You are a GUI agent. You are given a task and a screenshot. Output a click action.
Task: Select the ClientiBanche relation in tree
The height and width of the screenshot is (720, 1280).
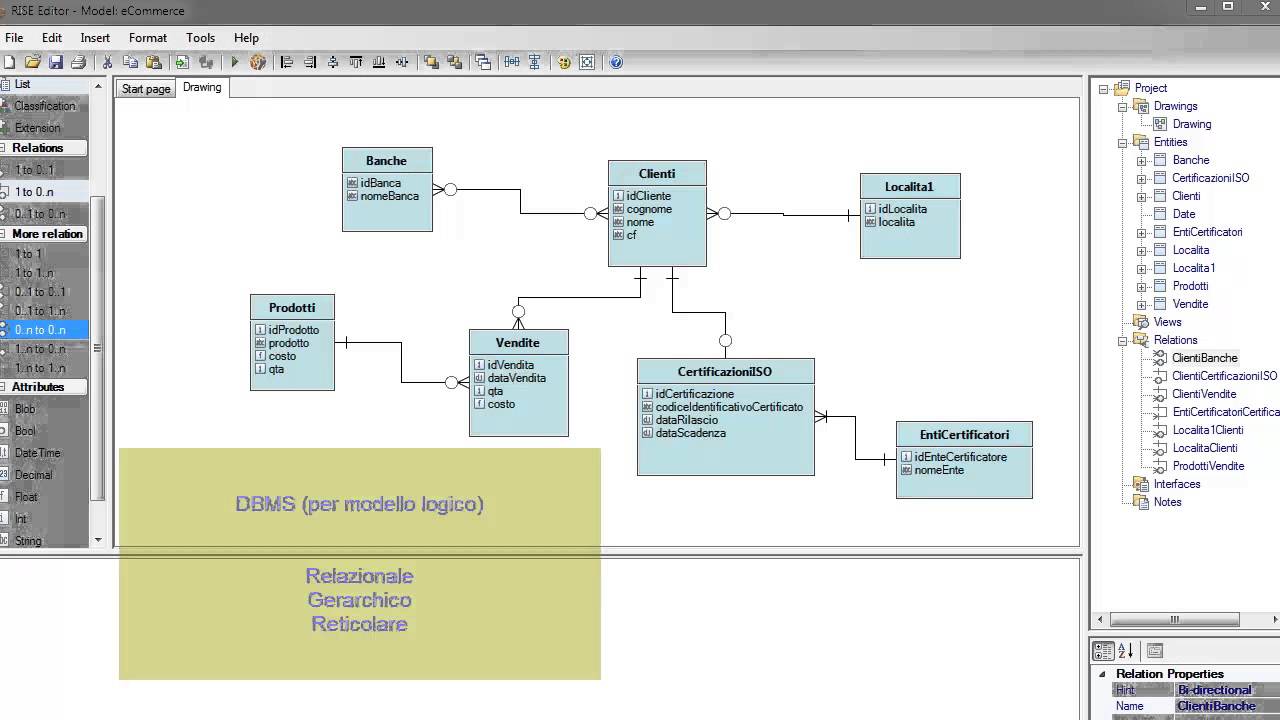pyautogui.click(x=1204, y=358)
